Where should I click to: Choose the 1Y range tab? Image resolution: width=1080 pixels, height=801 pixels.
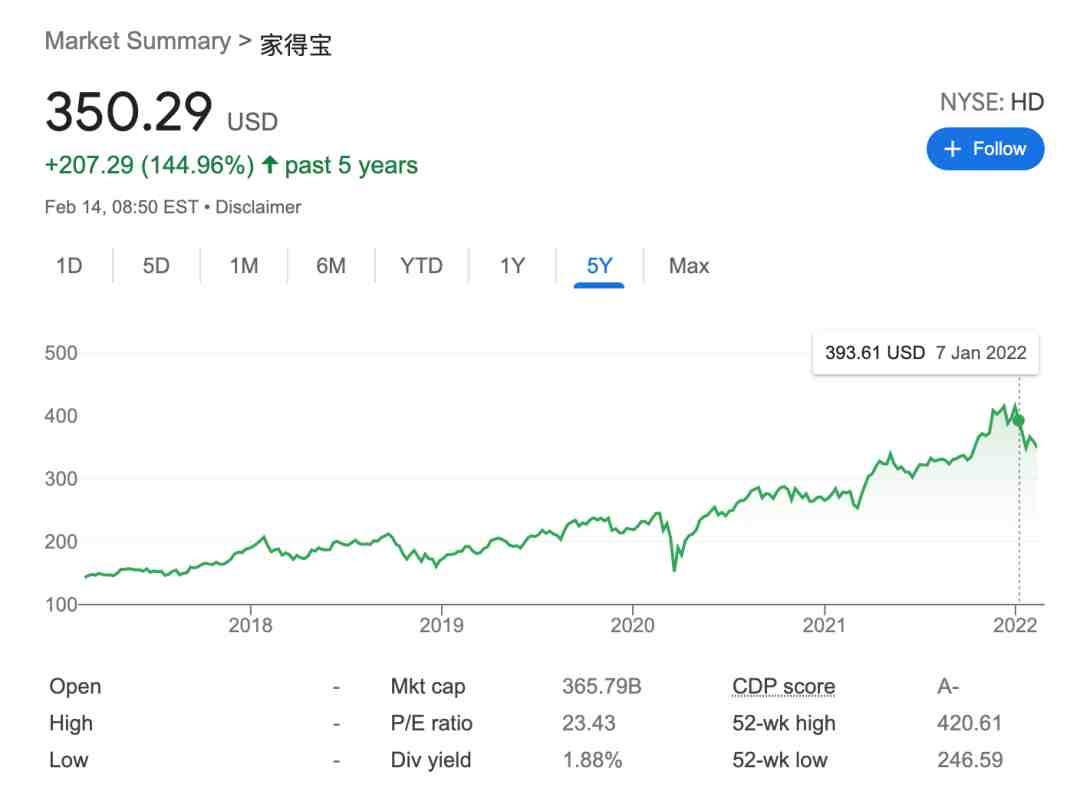(x=512, y=266)
